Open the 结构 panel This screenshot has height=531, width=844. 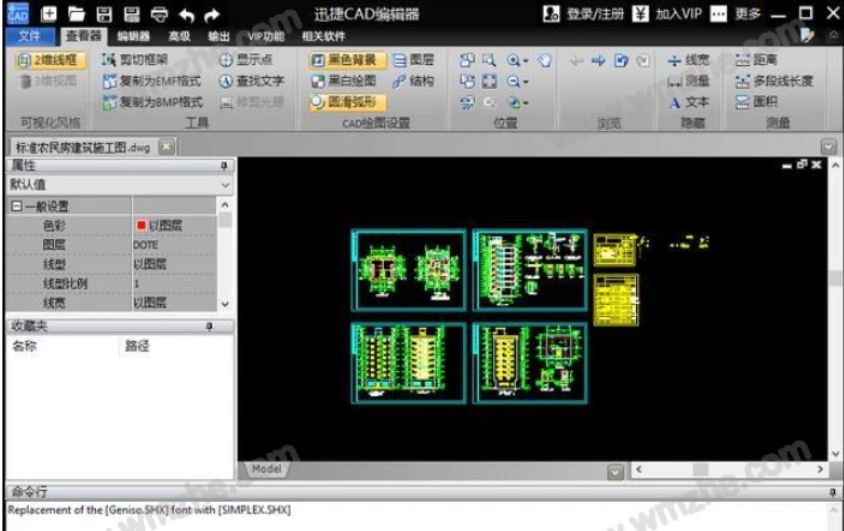(413, 81)
